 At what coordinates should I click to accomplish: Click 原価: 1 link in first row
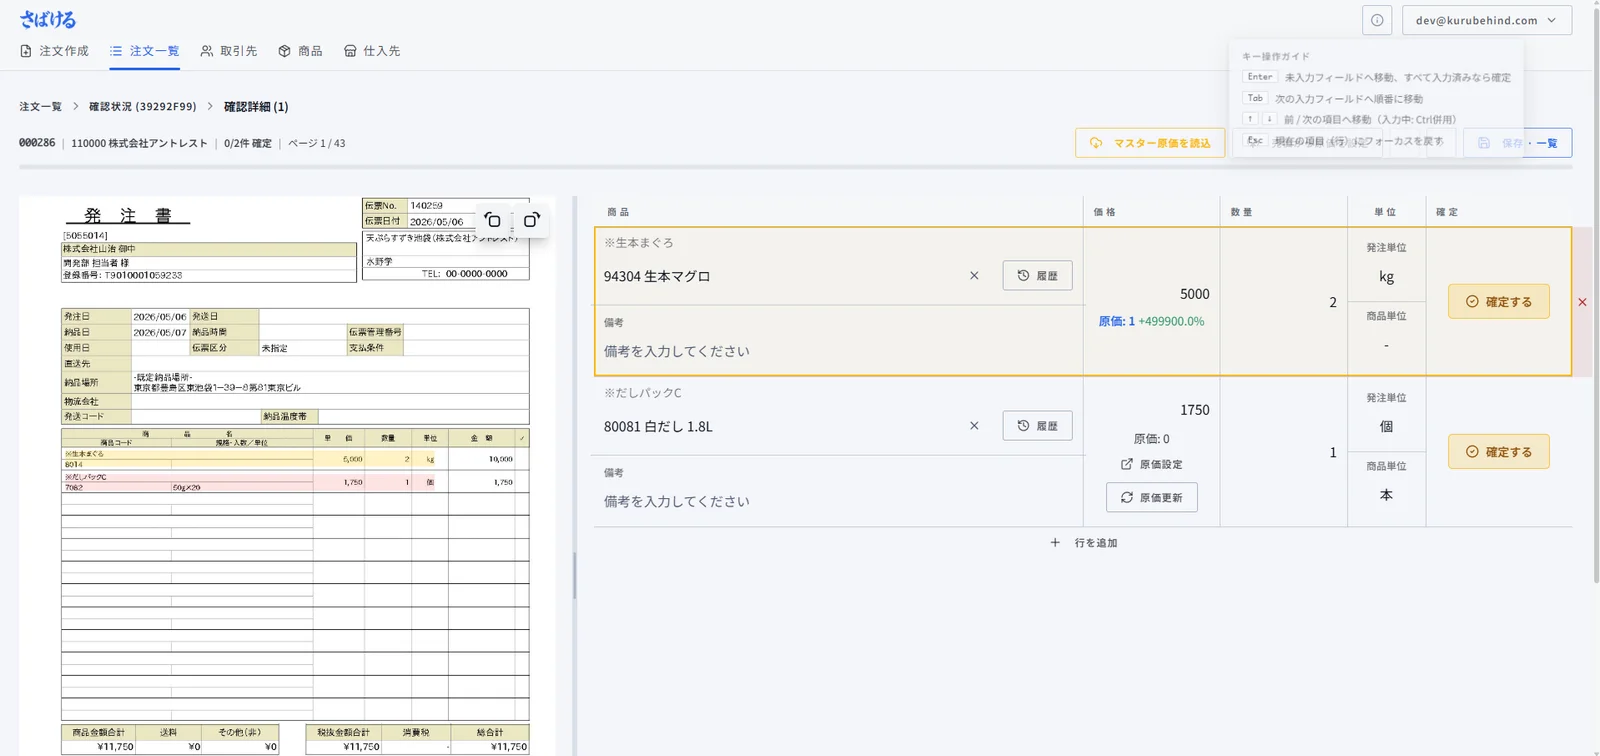click(1116, 321)
